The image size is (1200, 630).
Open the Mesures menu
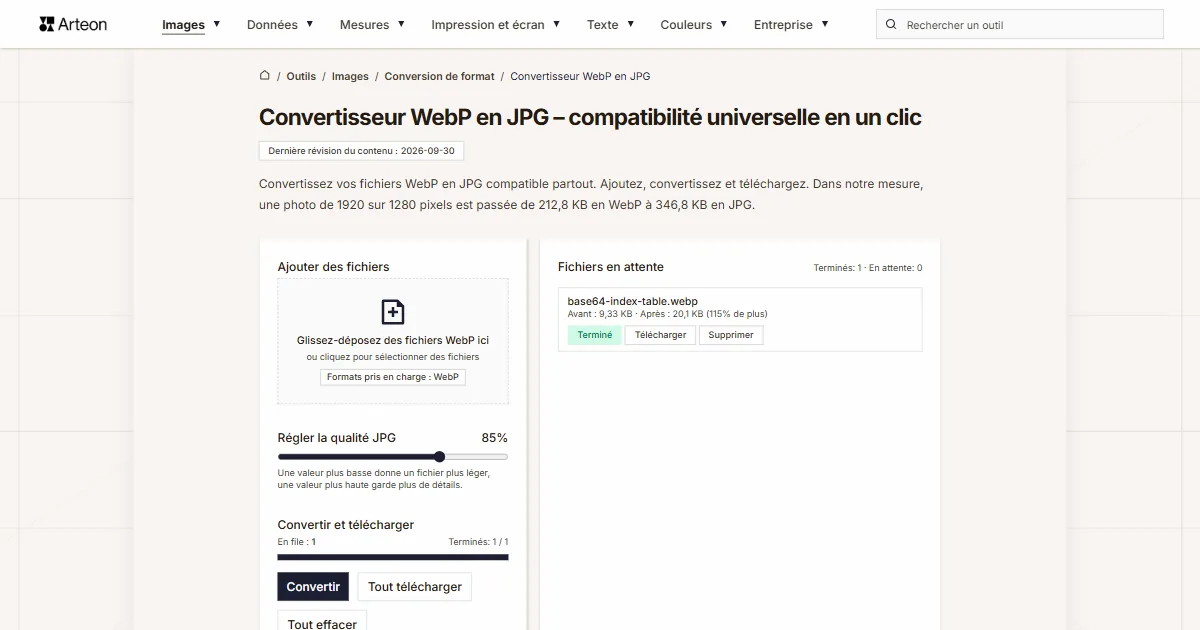pos(364,25)
